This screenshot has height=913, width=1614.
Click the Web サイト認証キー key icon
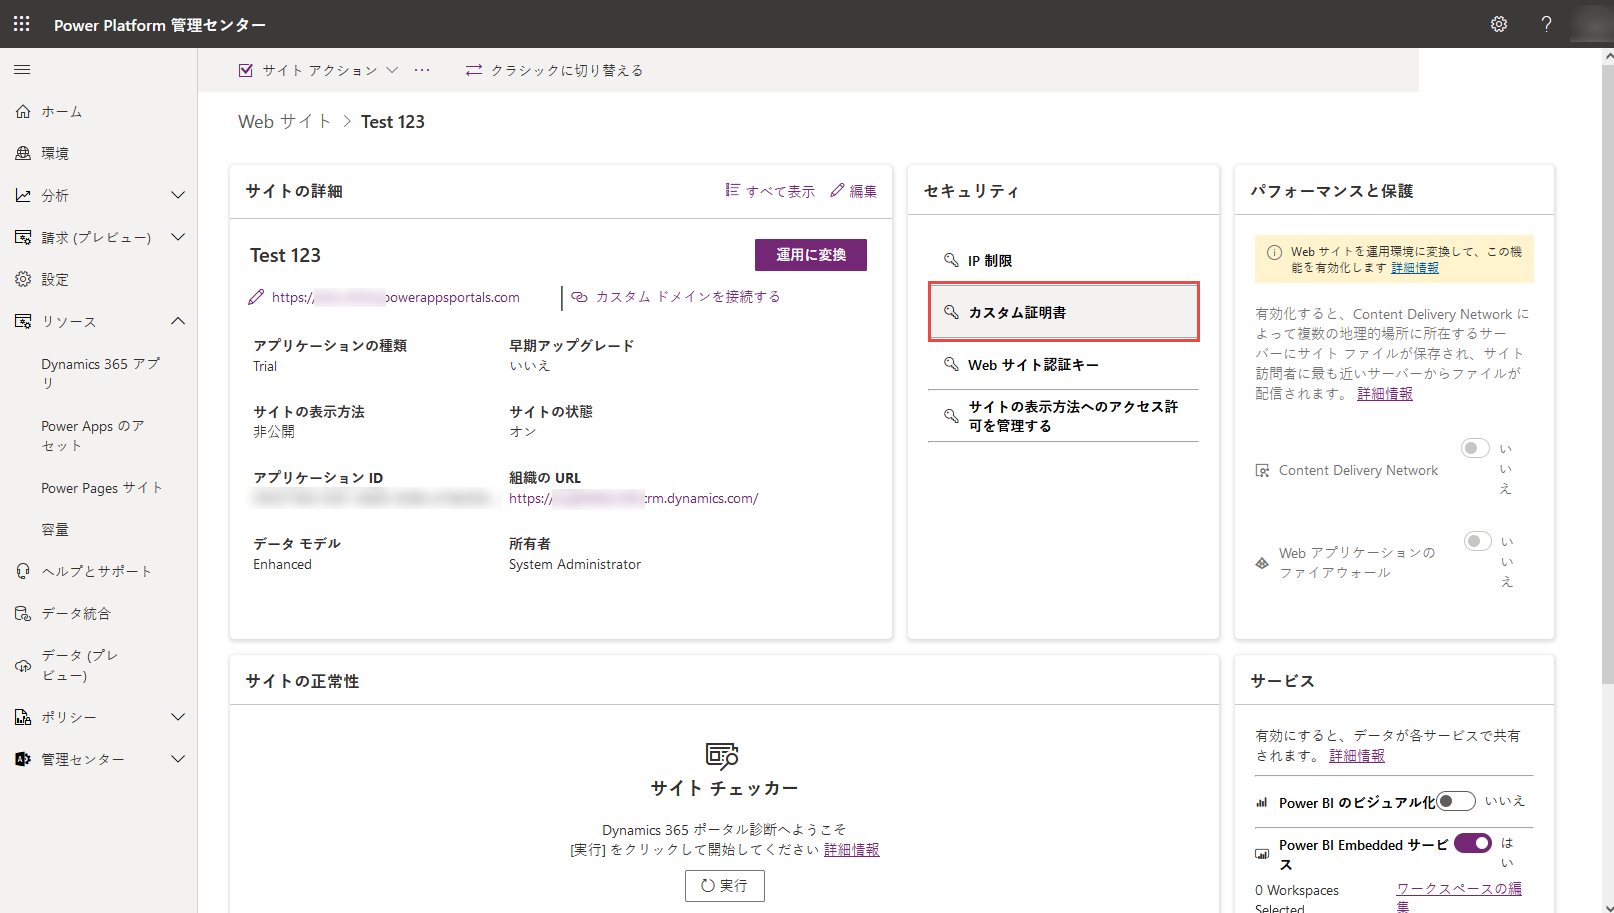click(951, 364)
